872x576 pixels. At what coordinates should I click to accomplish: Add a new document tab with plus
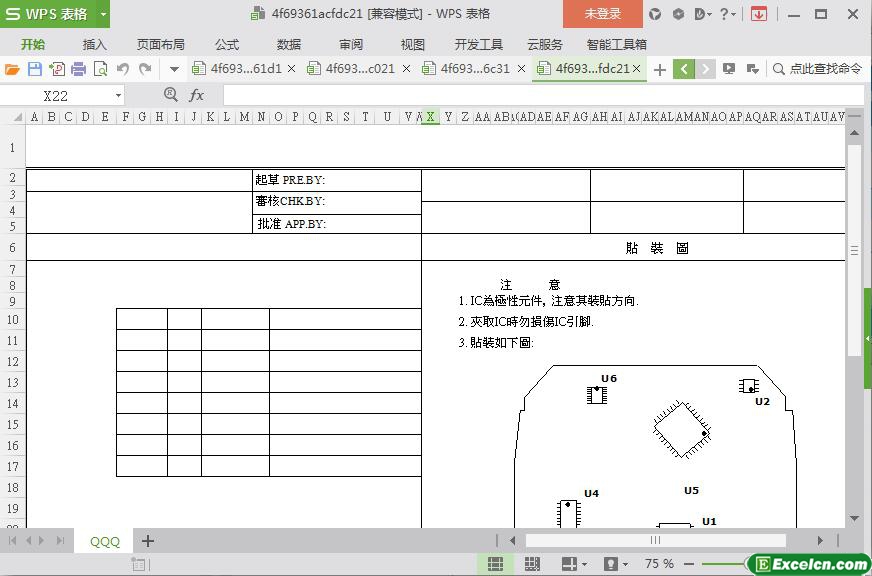point(660,69)
